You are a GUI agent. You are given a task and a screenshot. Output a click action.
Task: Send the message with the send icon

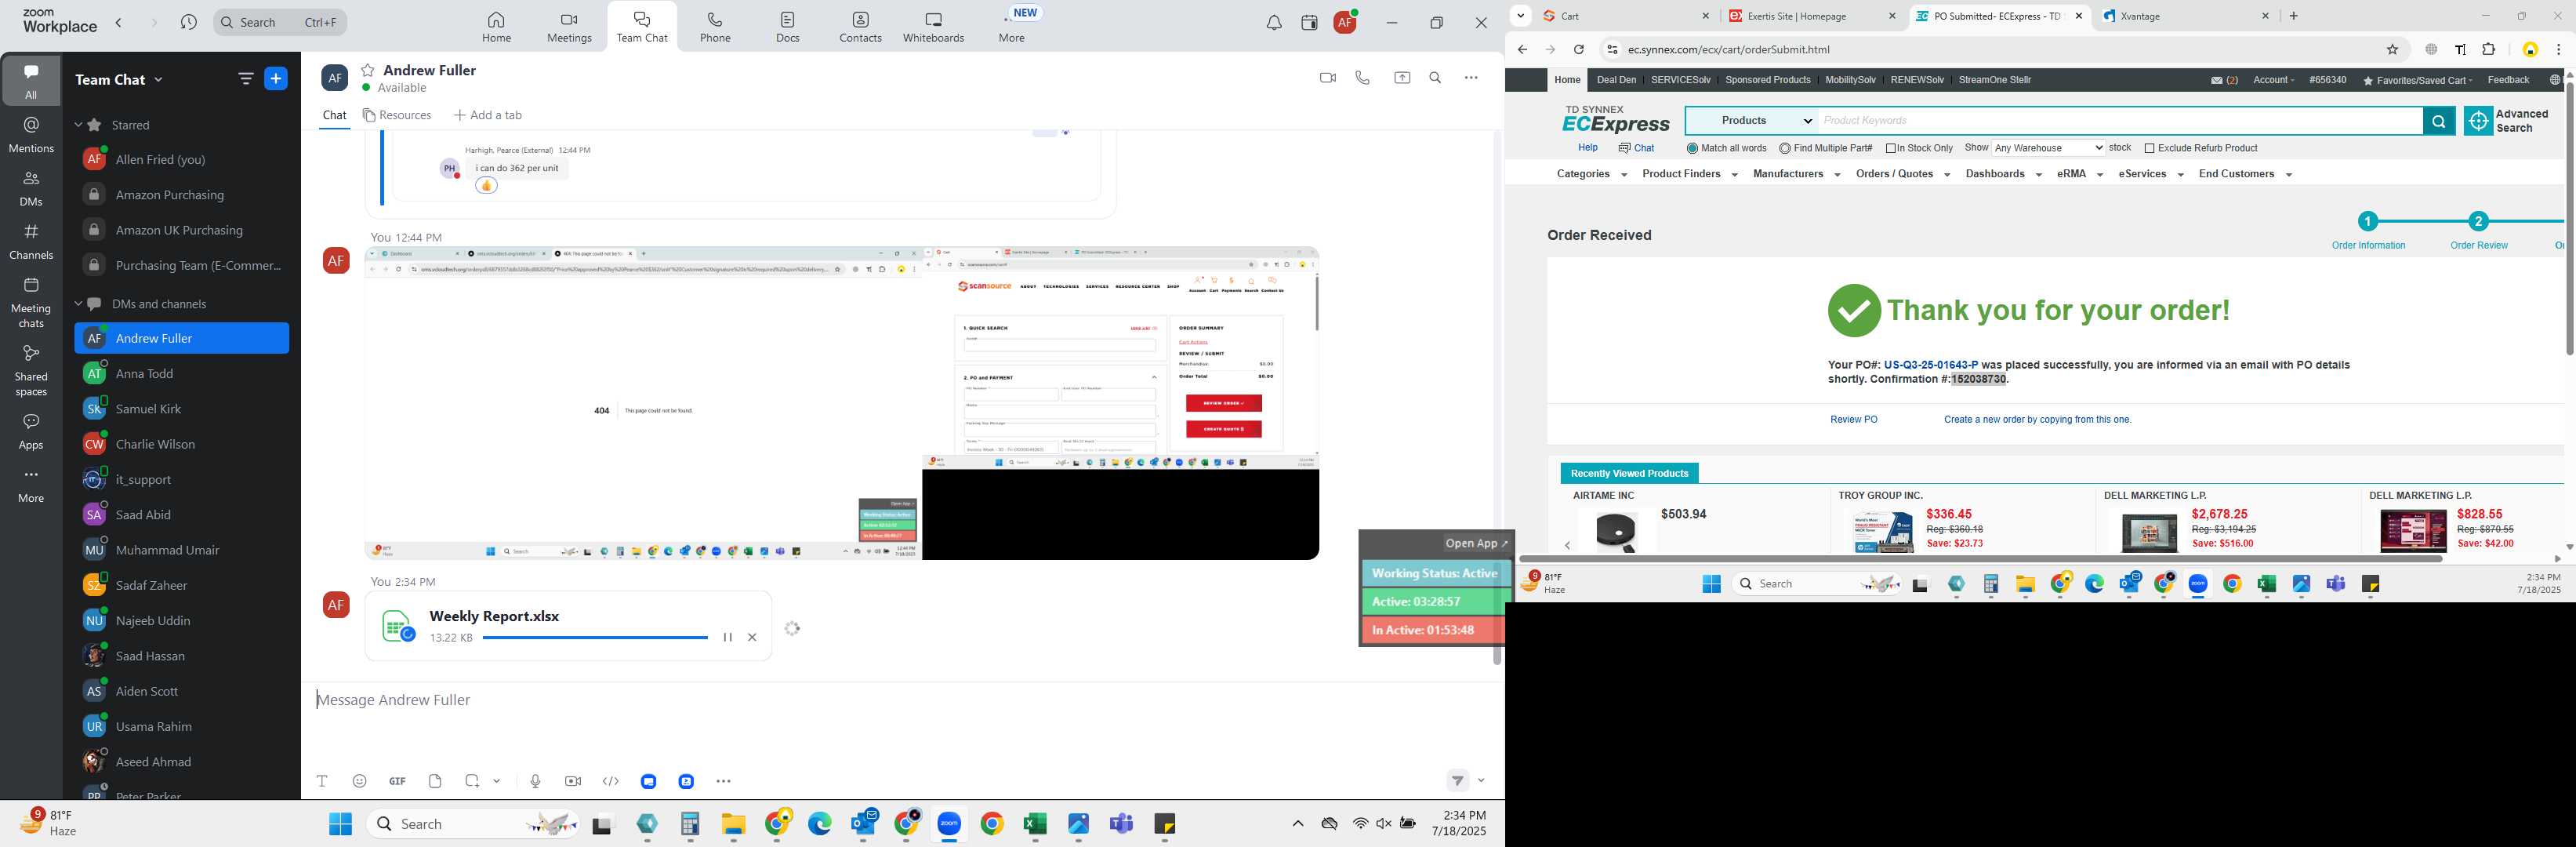(1458, 781)
